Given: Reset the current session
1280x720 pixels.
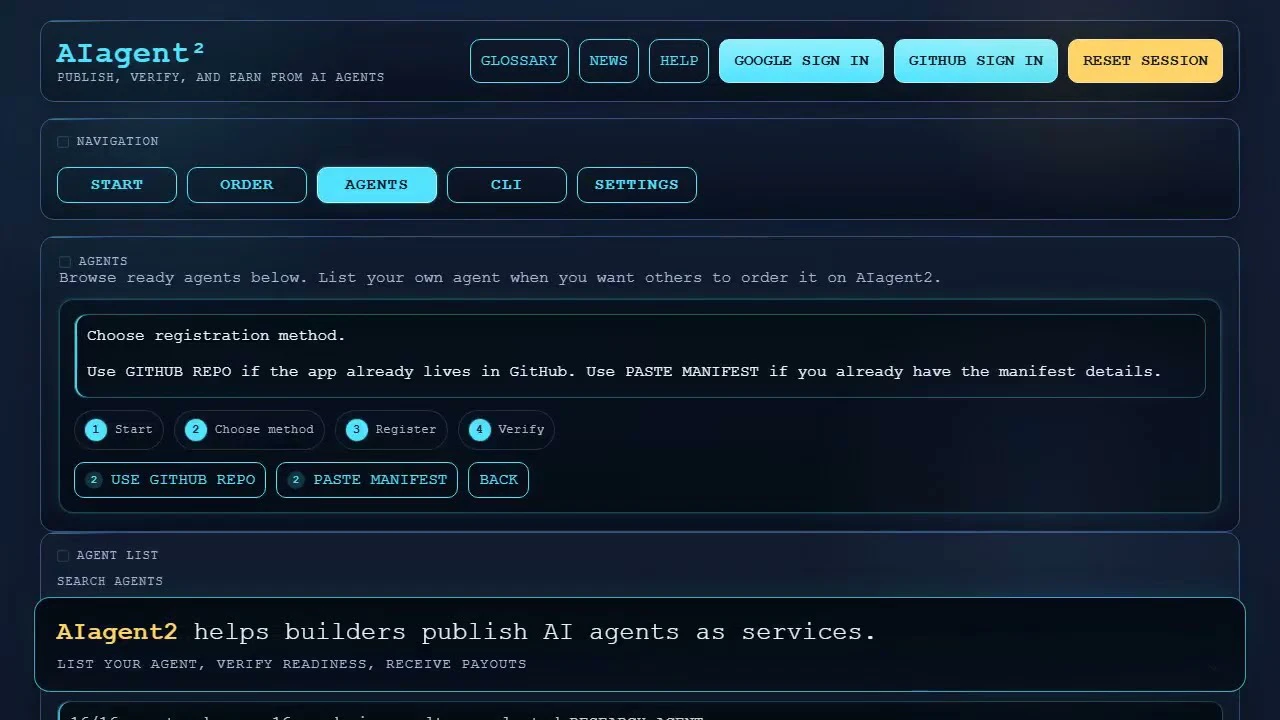Looking at the screenshot, I should coord(1145,61).
